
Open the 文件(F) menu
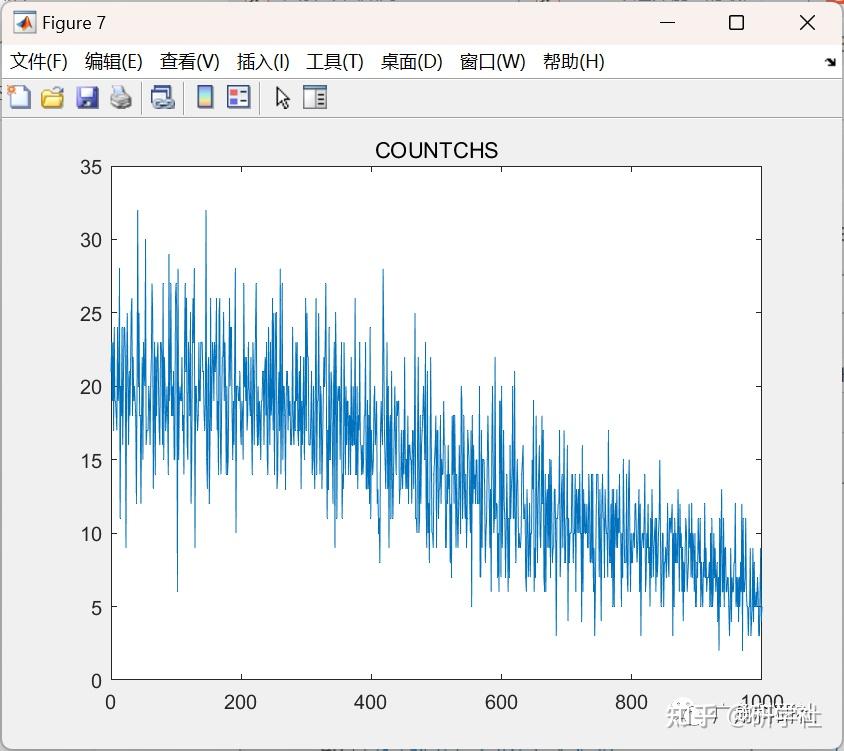coord(39,61)
